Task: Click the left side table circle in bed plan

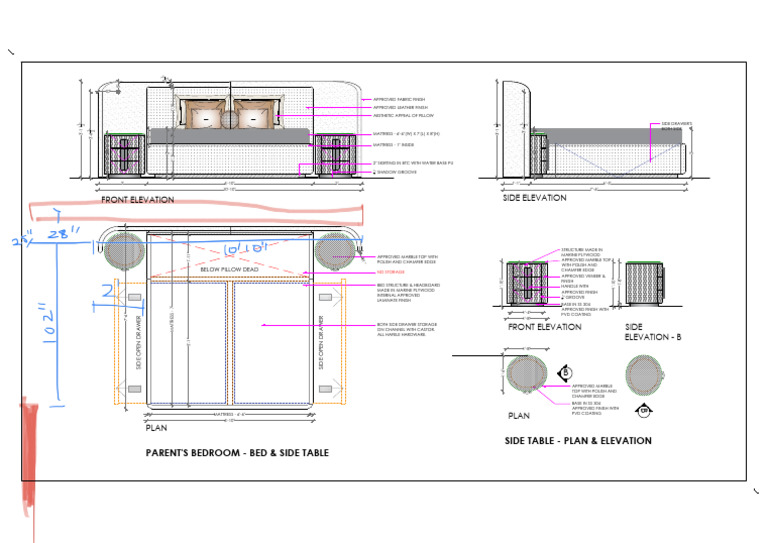Action: tap(124, 251)
